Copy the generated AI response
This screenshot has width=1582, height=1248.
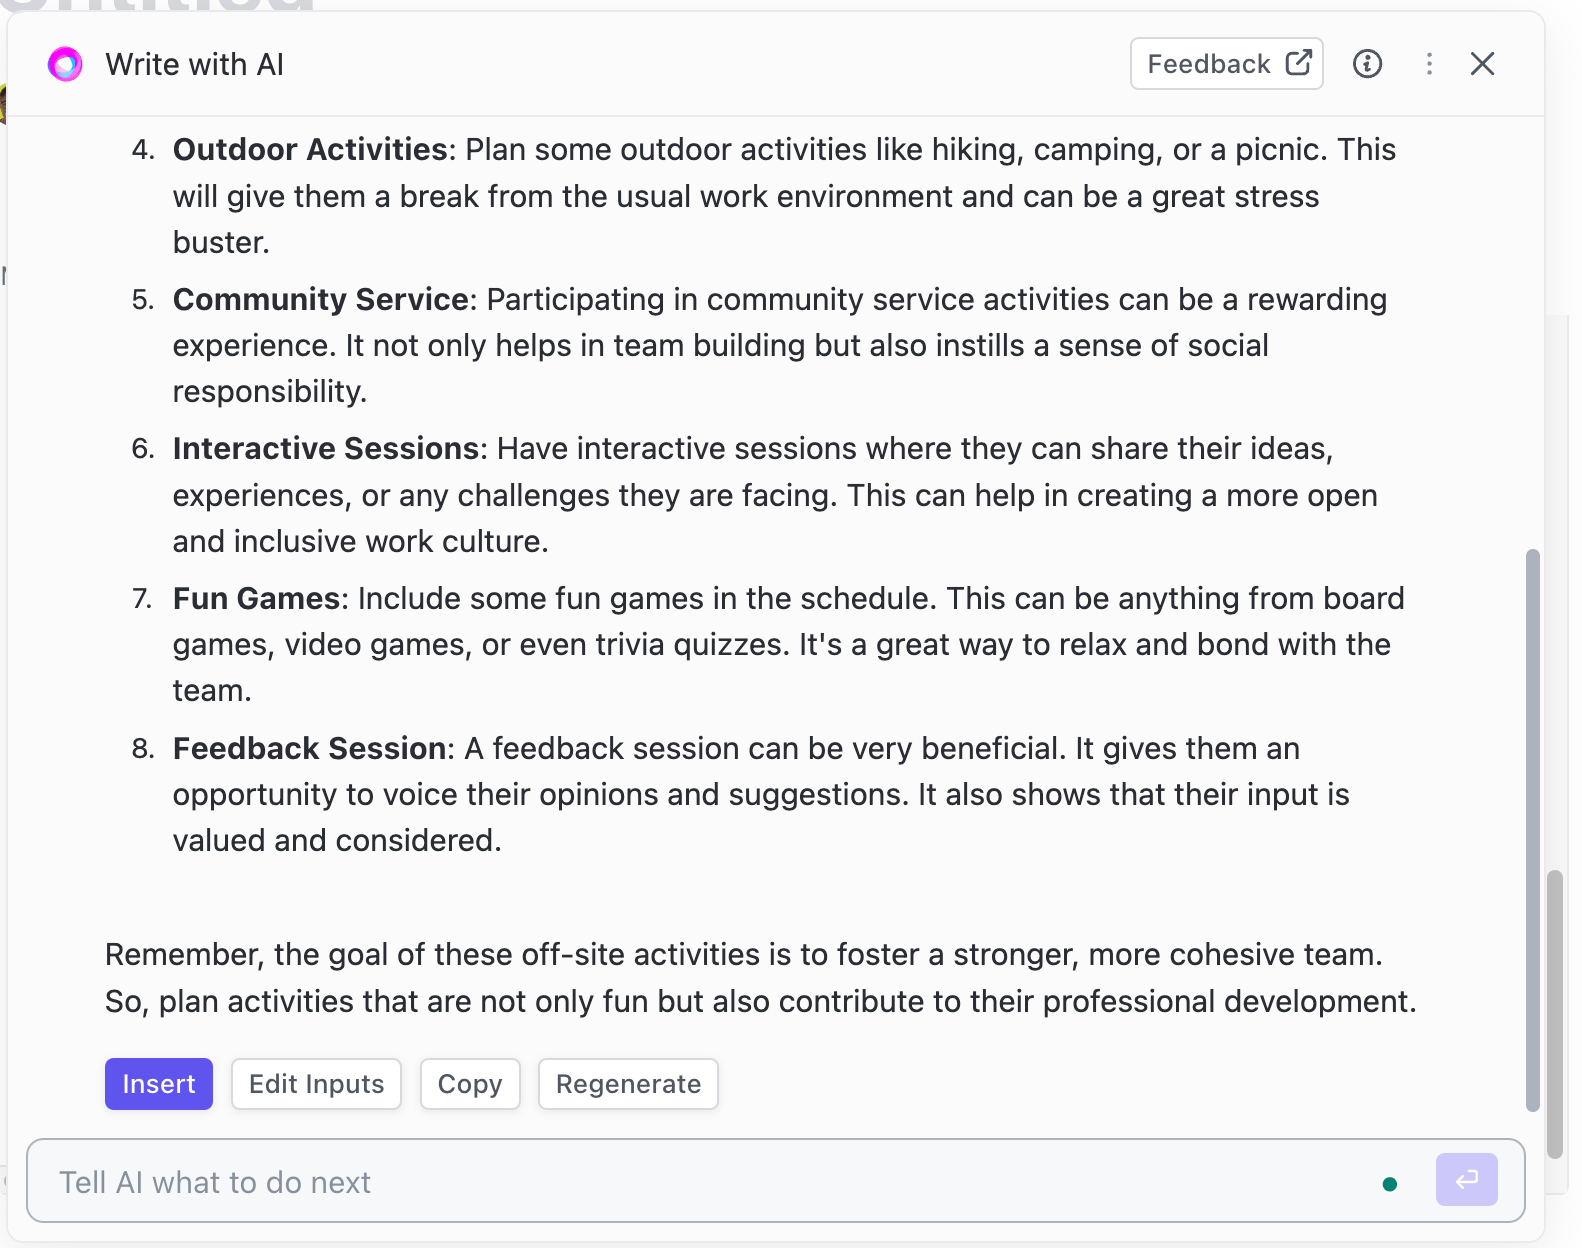470,1084
